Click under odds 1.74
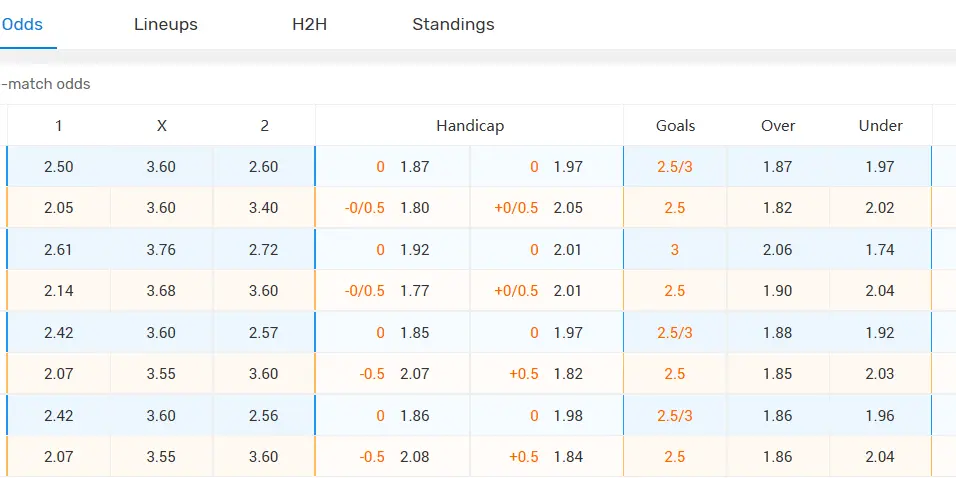956x478 pixels. coord(880,249)
